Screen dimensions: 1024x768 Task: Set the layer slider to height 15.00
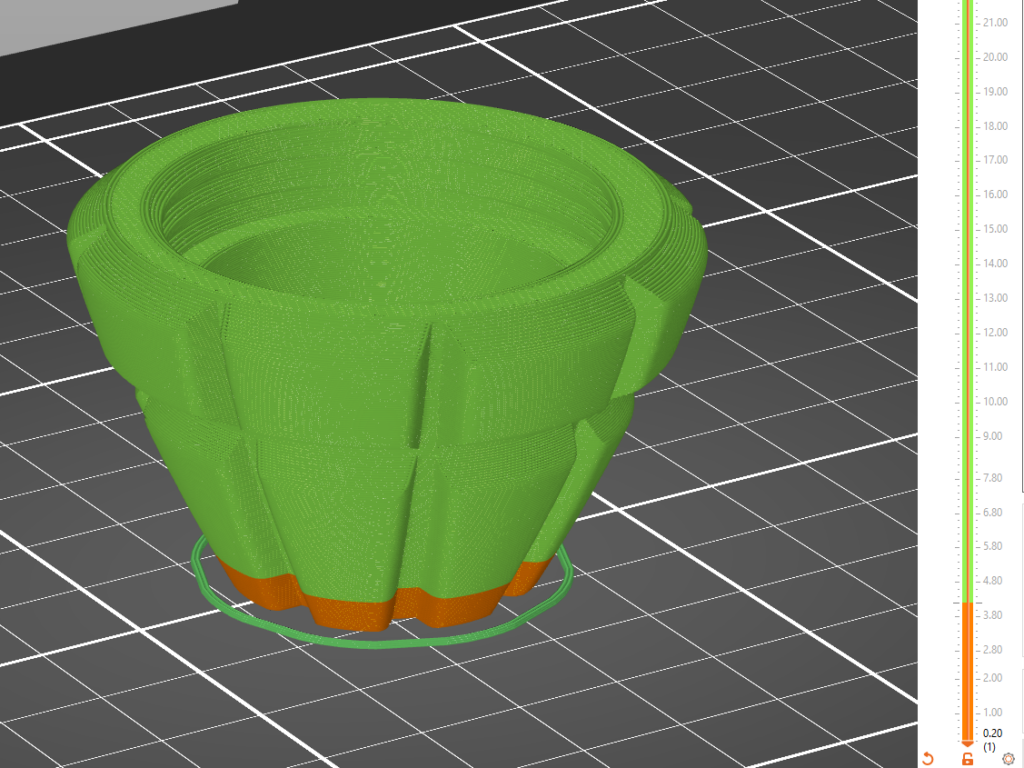967,229
